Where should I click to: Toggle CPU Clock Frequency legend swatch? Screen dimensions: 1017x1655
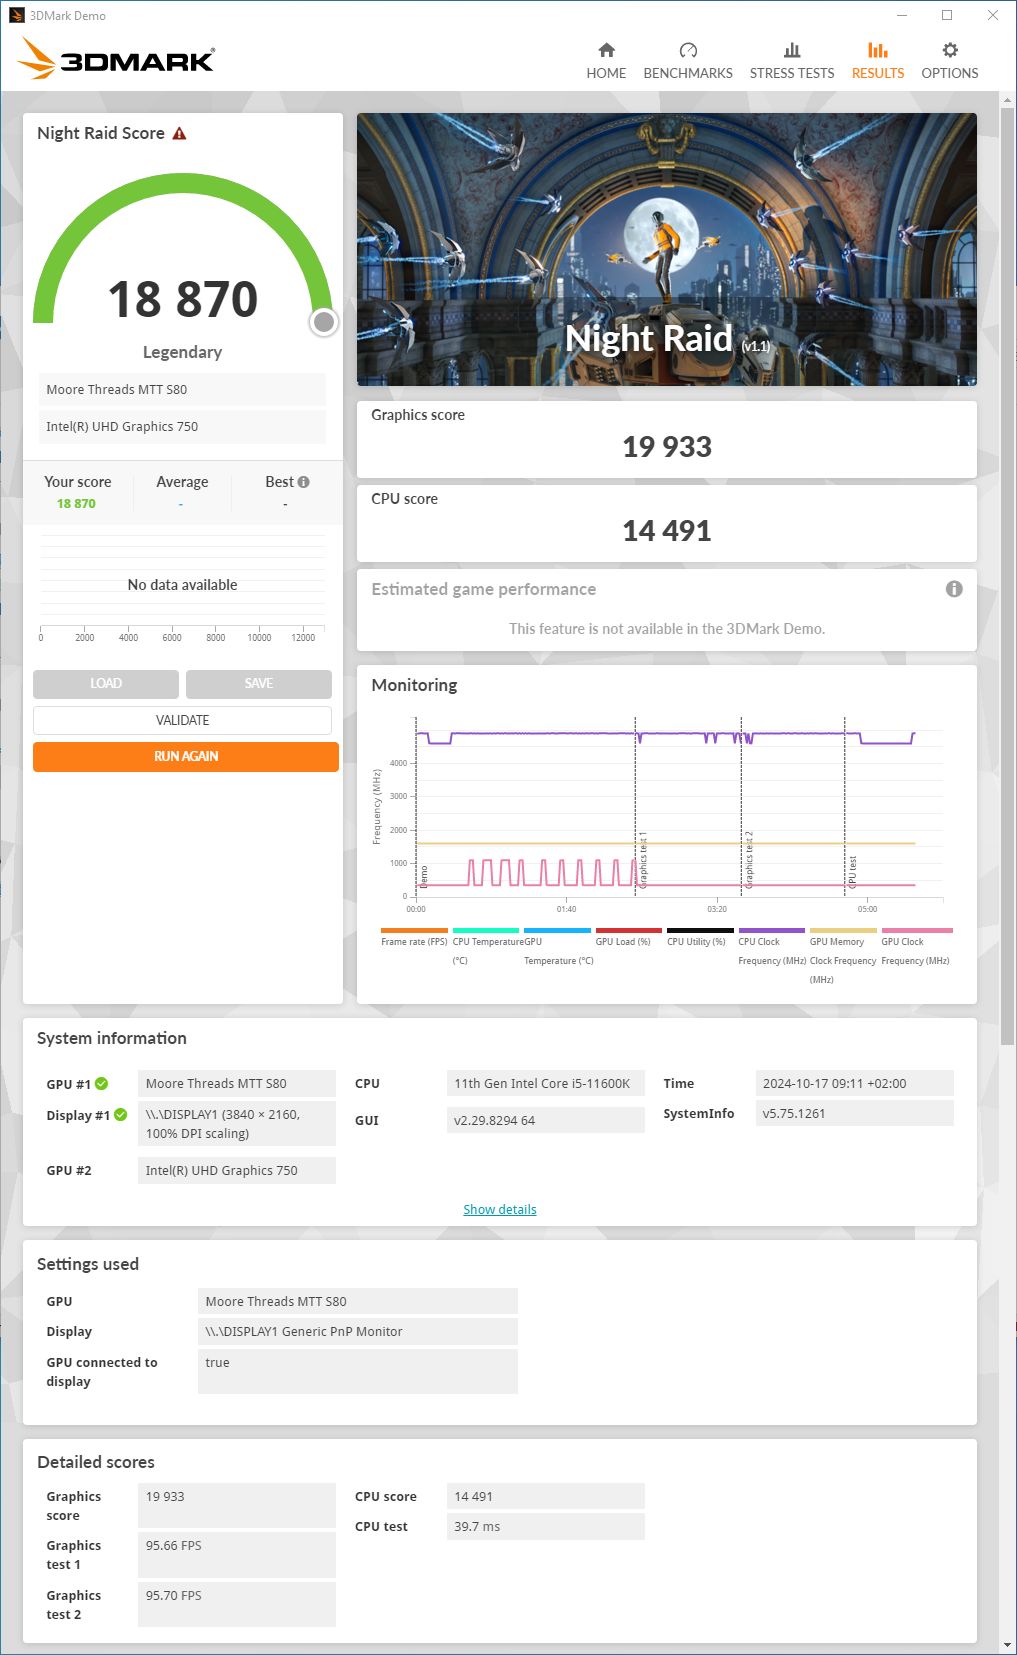[x=772, y=931]
